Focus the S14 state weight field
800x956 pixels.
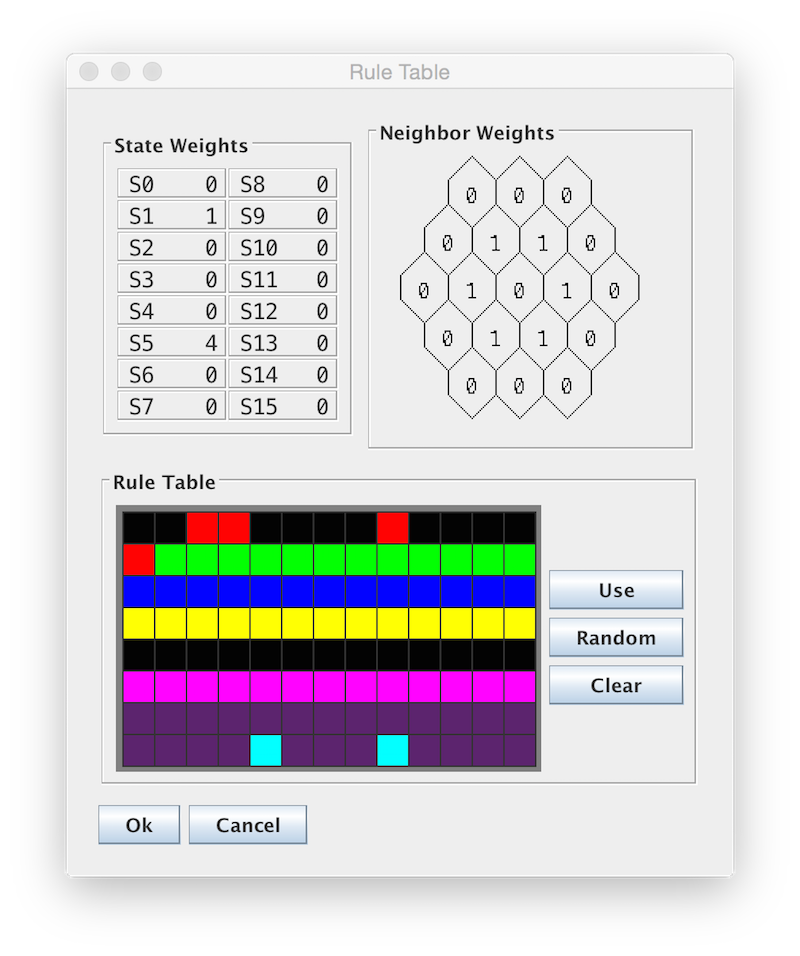pyautogui.click(x=282, y=374)
